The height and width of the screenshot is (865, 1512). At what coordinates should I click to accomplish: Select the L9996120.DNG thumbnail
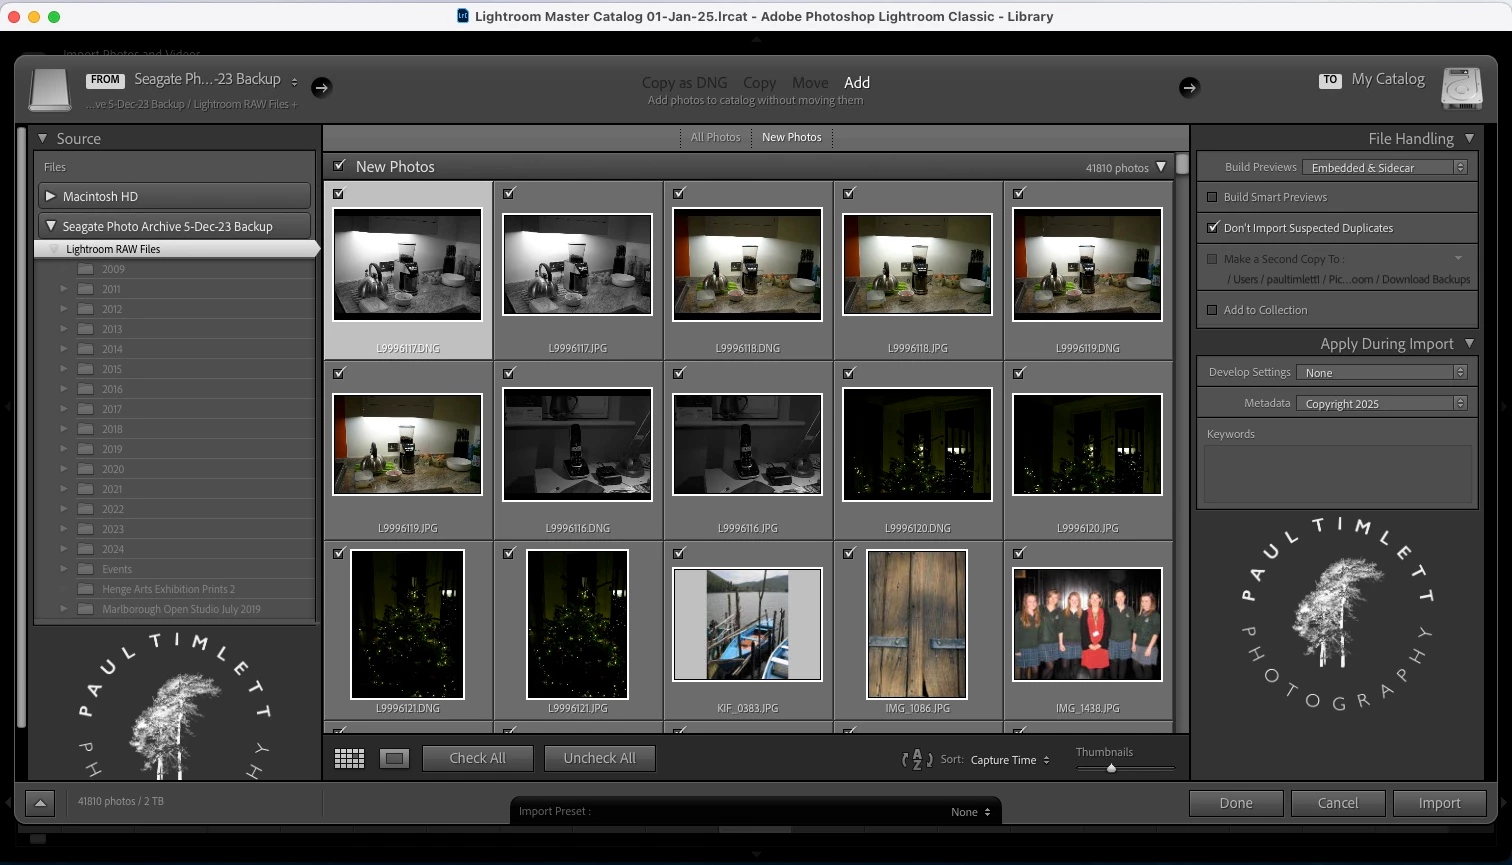pos(917,444)
